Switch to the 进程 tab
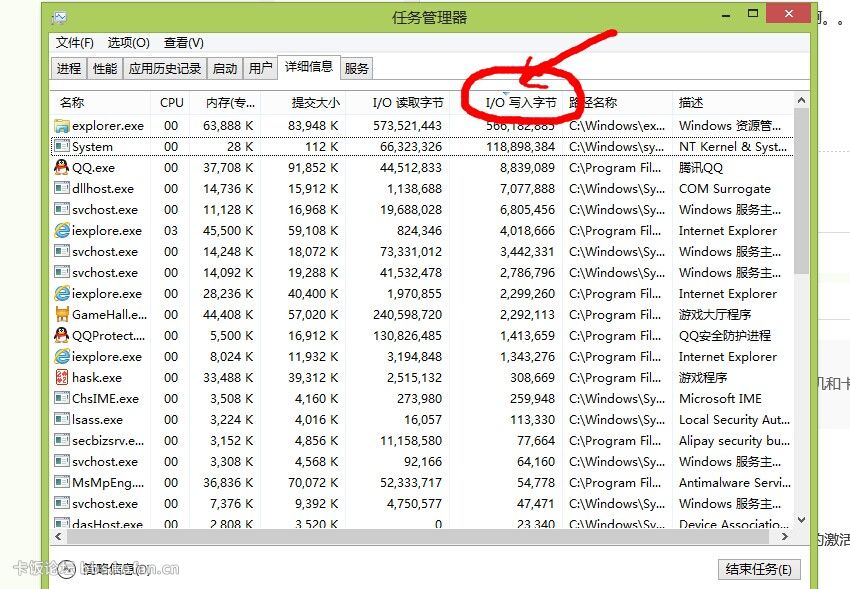This screenshot has width=850, height=589. click(x=69, y=68)
